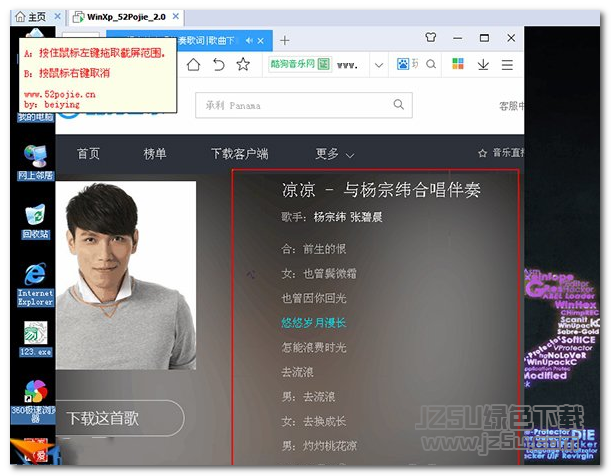Open the browser hamburger menu
Image resolution: width=611 pixels, height=476 pixels.
507,65
